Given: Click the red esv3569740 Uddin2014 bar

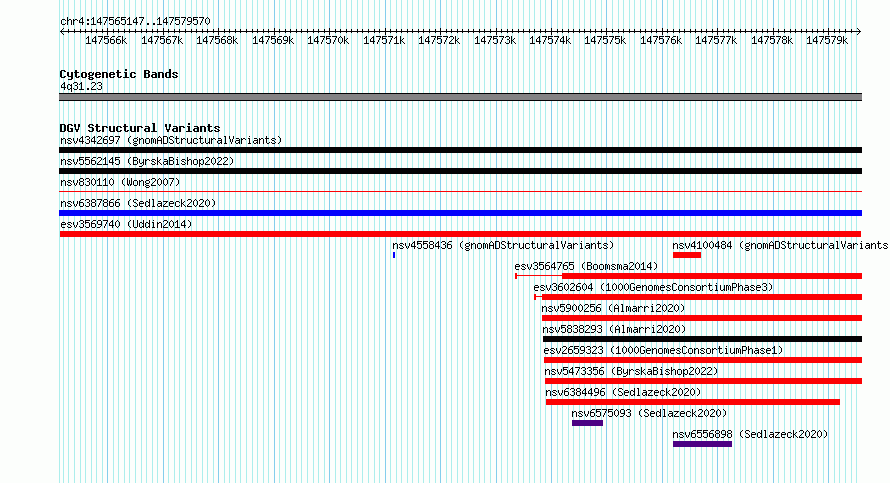Looking at the screenshot, I should (460, 234).
